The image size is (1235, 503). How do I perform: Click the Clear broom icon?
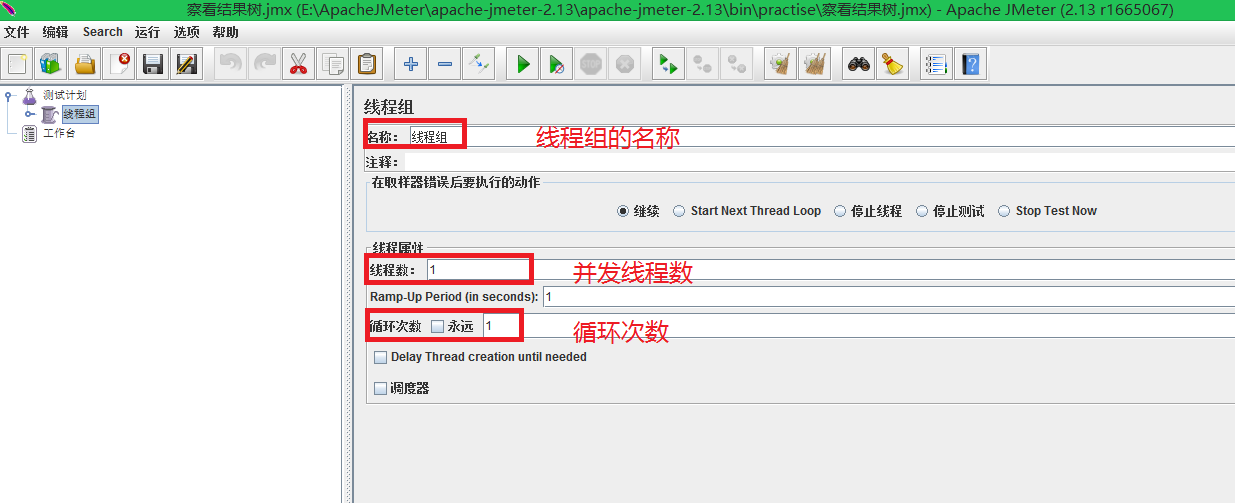(x=780, y=65)
